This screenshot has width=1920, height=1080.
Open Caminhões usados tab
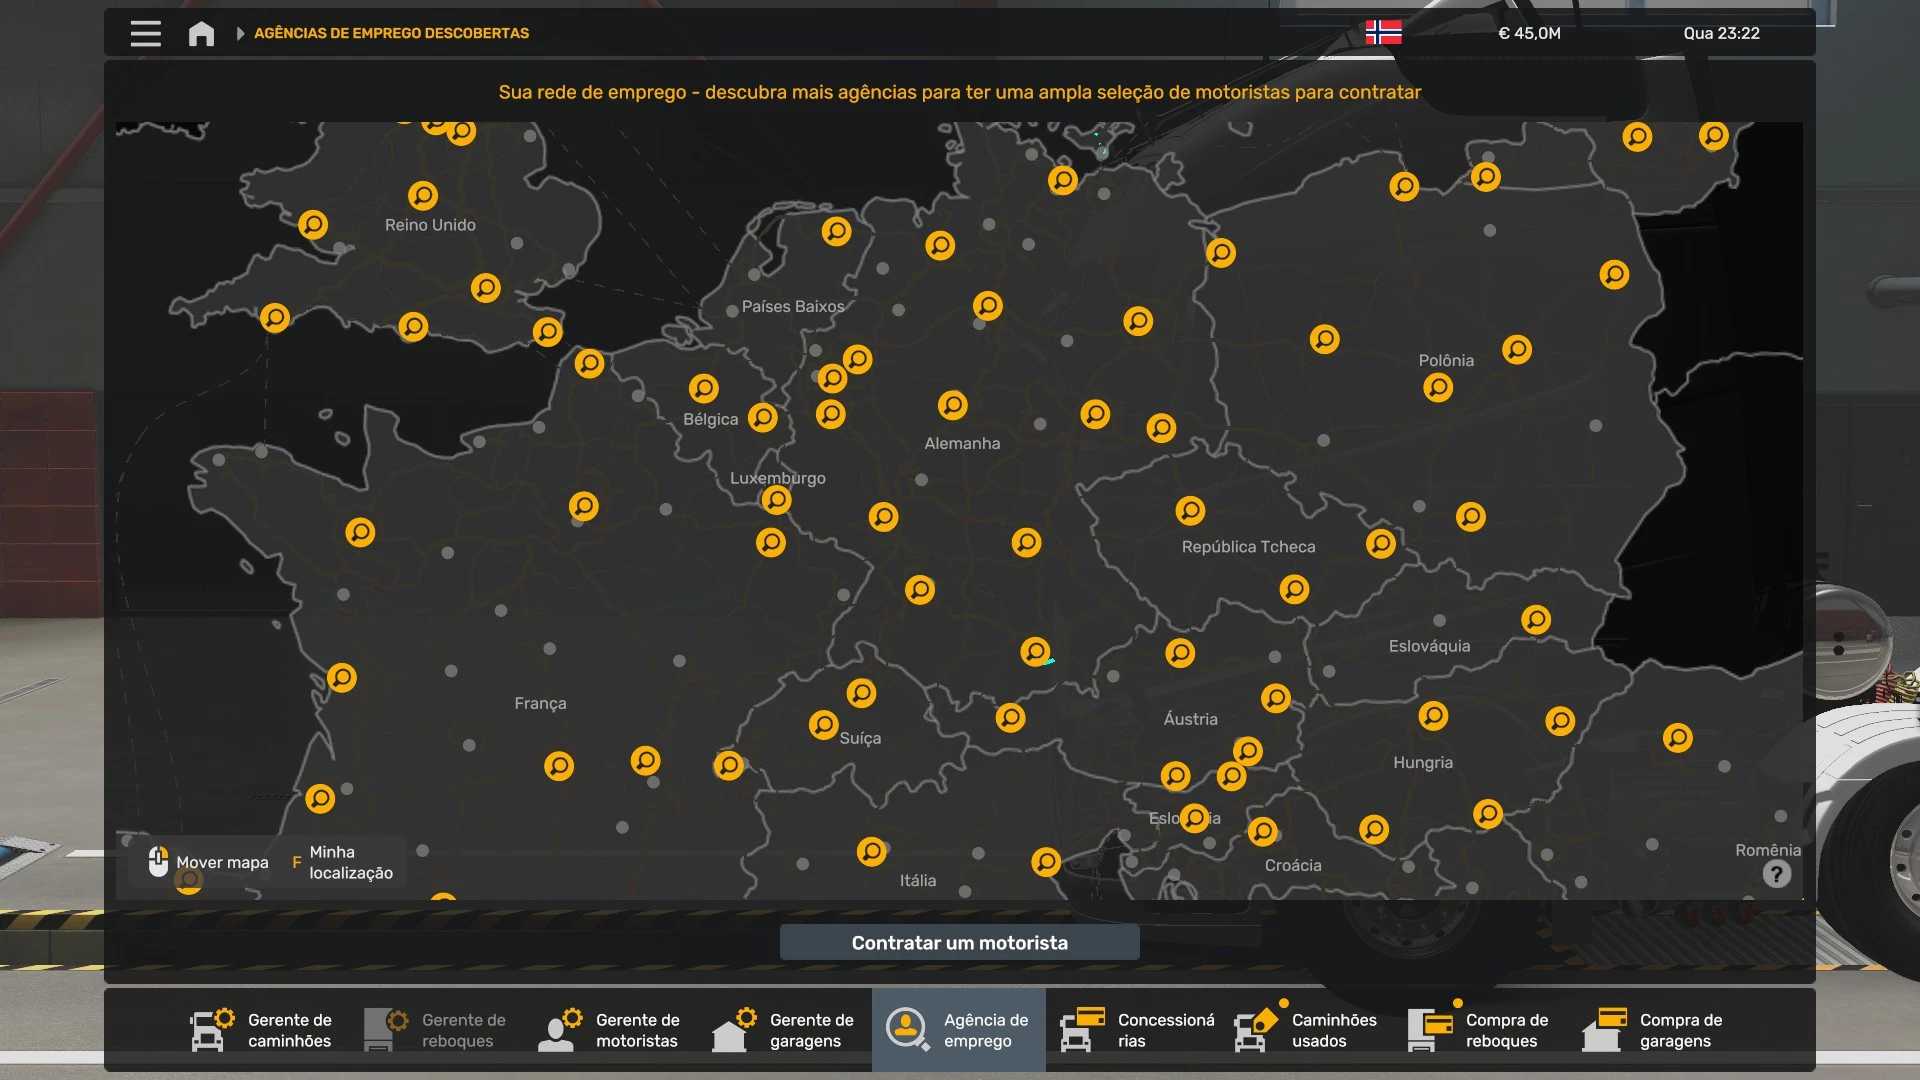pyautogui.click(x=1306, y=1030)
